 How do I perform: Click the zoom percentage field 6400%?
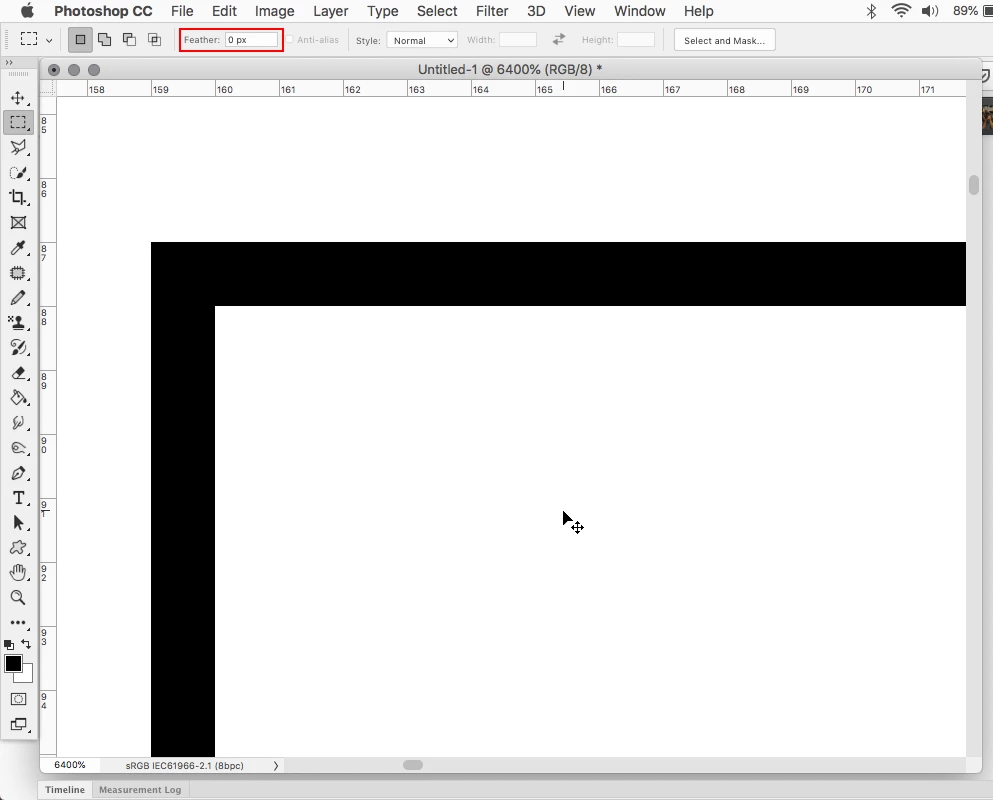click(70, 765)
